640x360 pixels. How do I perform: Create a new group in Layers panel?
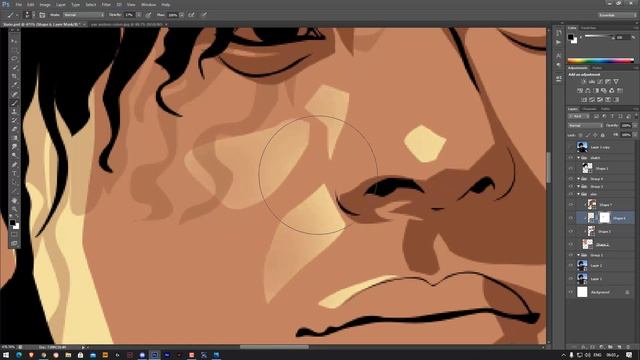[x=610, y=347]
